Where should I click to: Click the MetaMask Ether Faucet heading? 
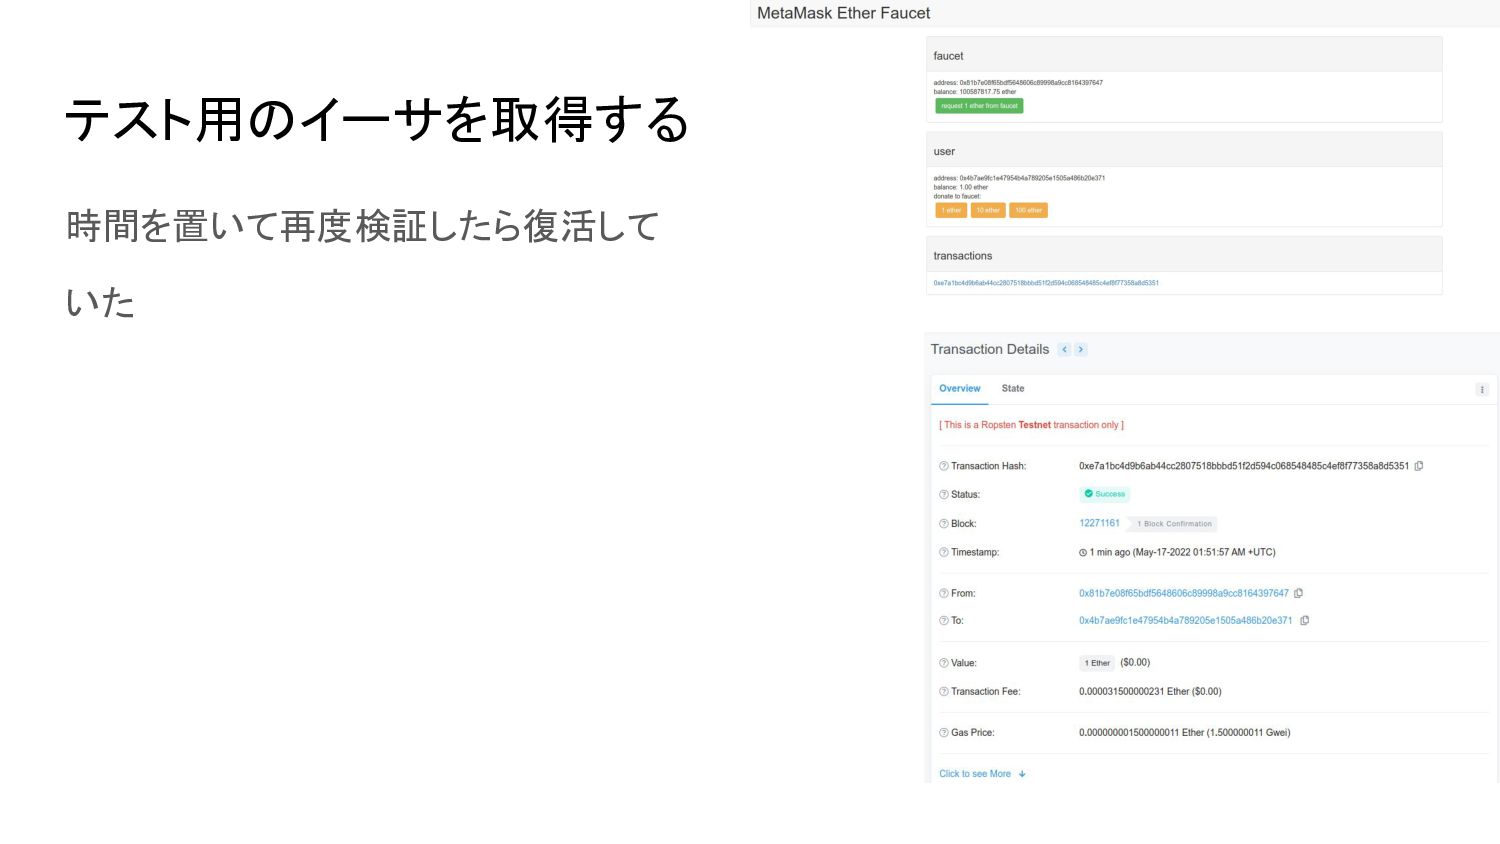pos(843,13)
